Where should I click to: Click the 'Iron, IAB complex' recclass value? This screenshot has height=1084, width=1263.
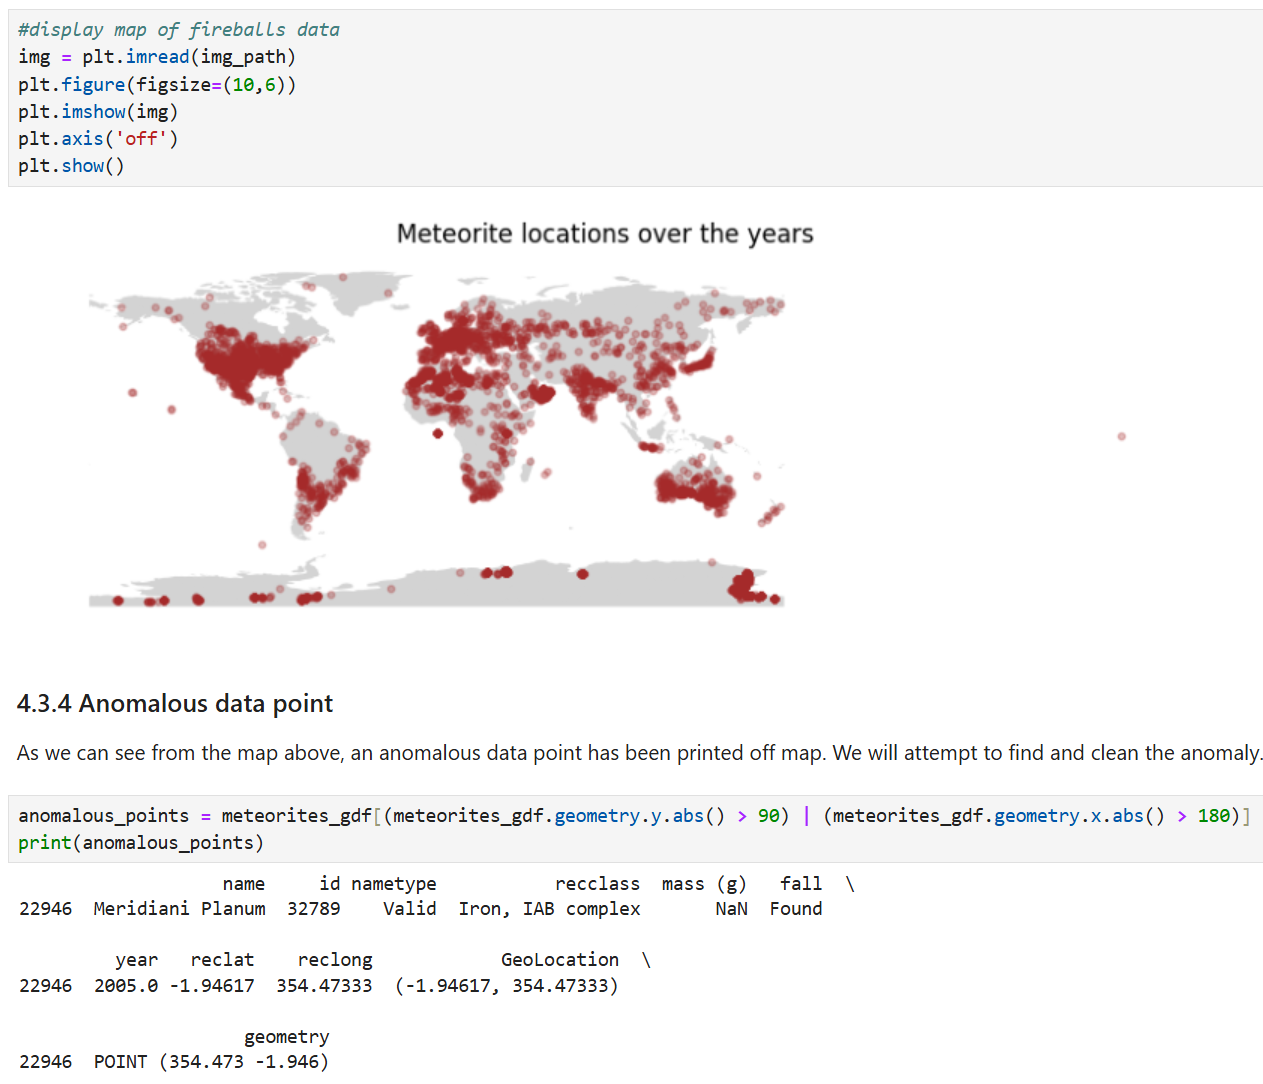[x=549, y=909]
